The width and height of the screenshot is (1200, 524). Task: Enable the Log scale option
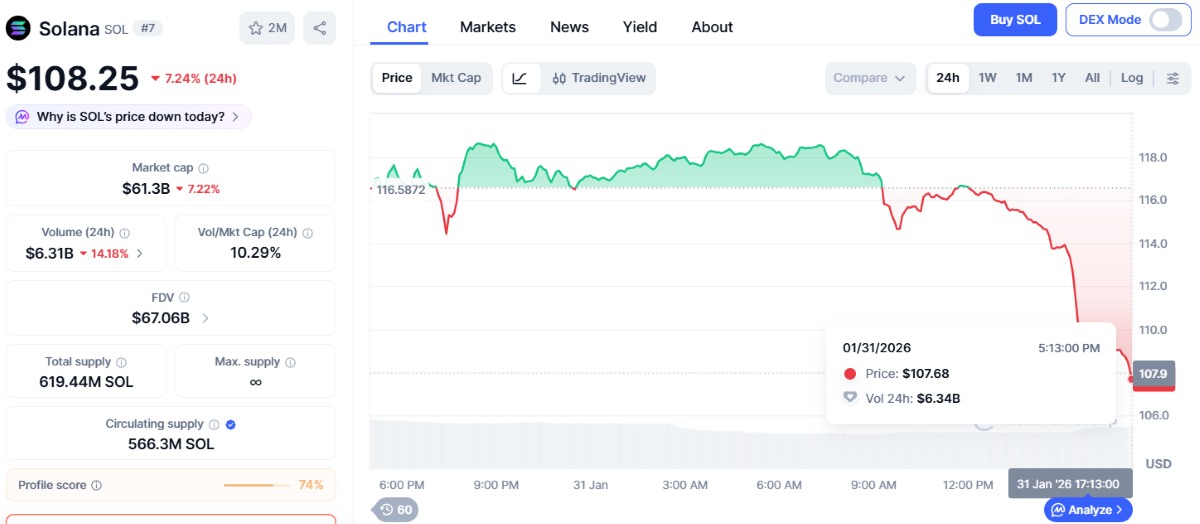(1132, 78)
